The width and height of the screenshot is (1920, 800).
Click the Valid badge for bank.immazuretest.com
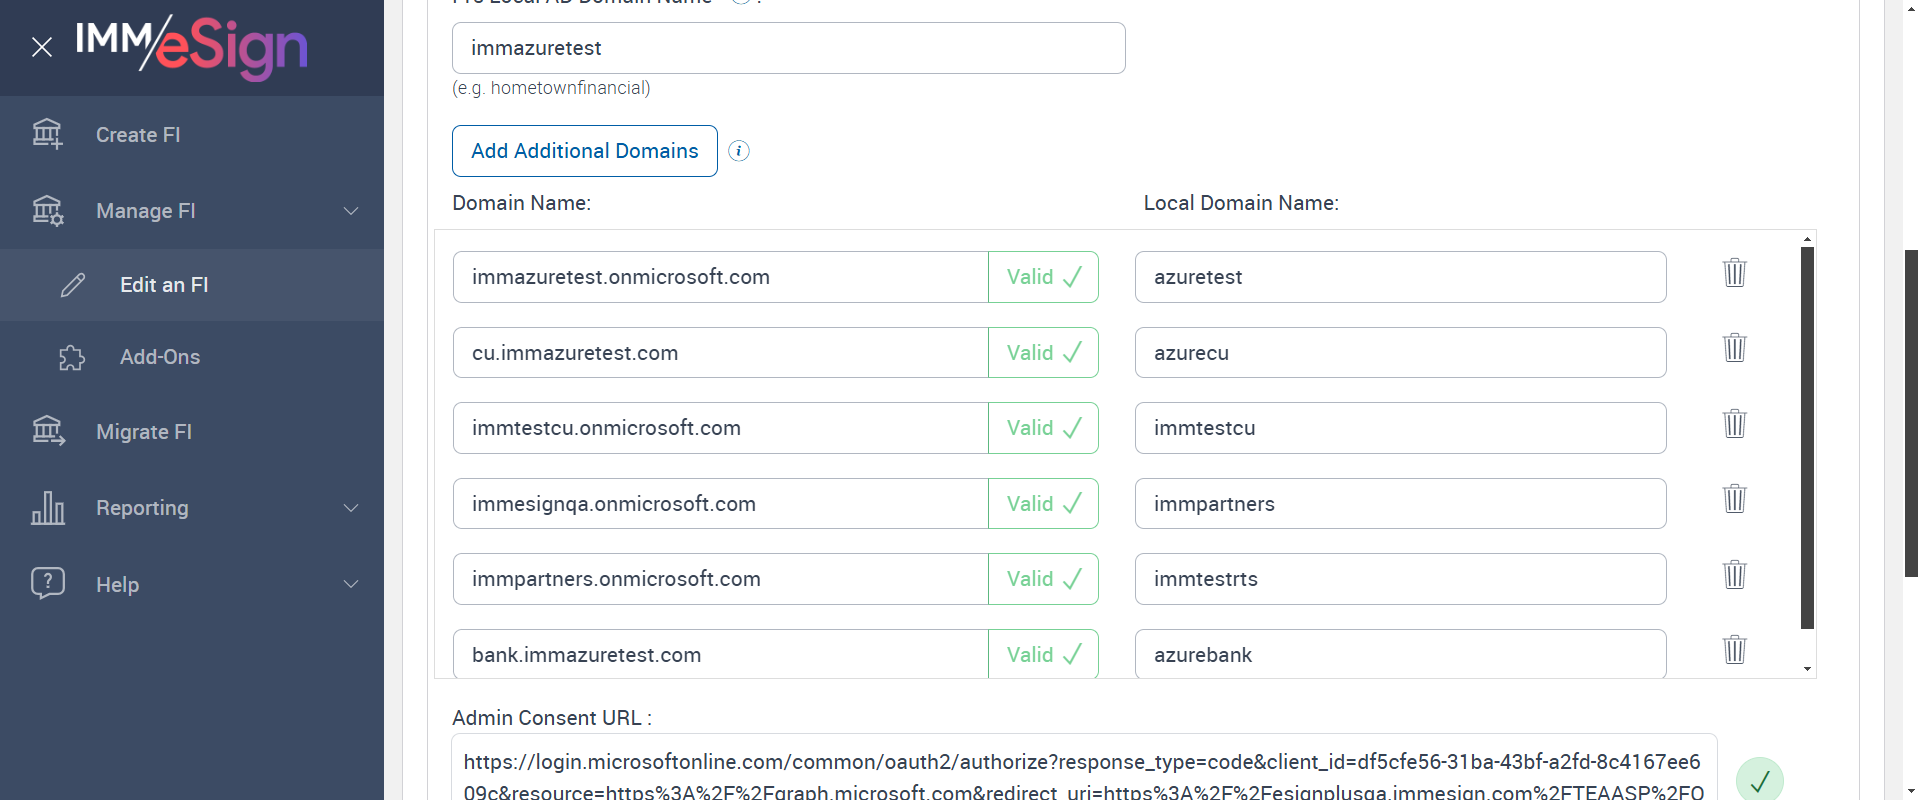pyautogui.click(x=1043, y=655)
